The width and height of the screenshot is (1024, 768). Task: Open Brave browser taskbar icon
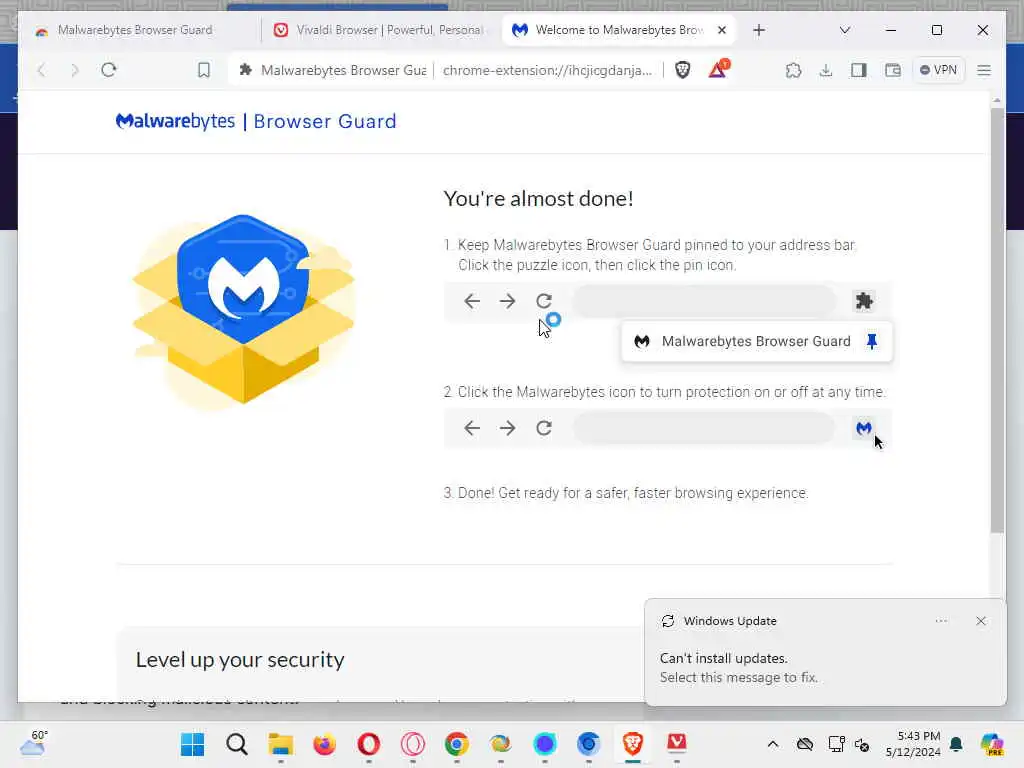[x=632, y=744]
